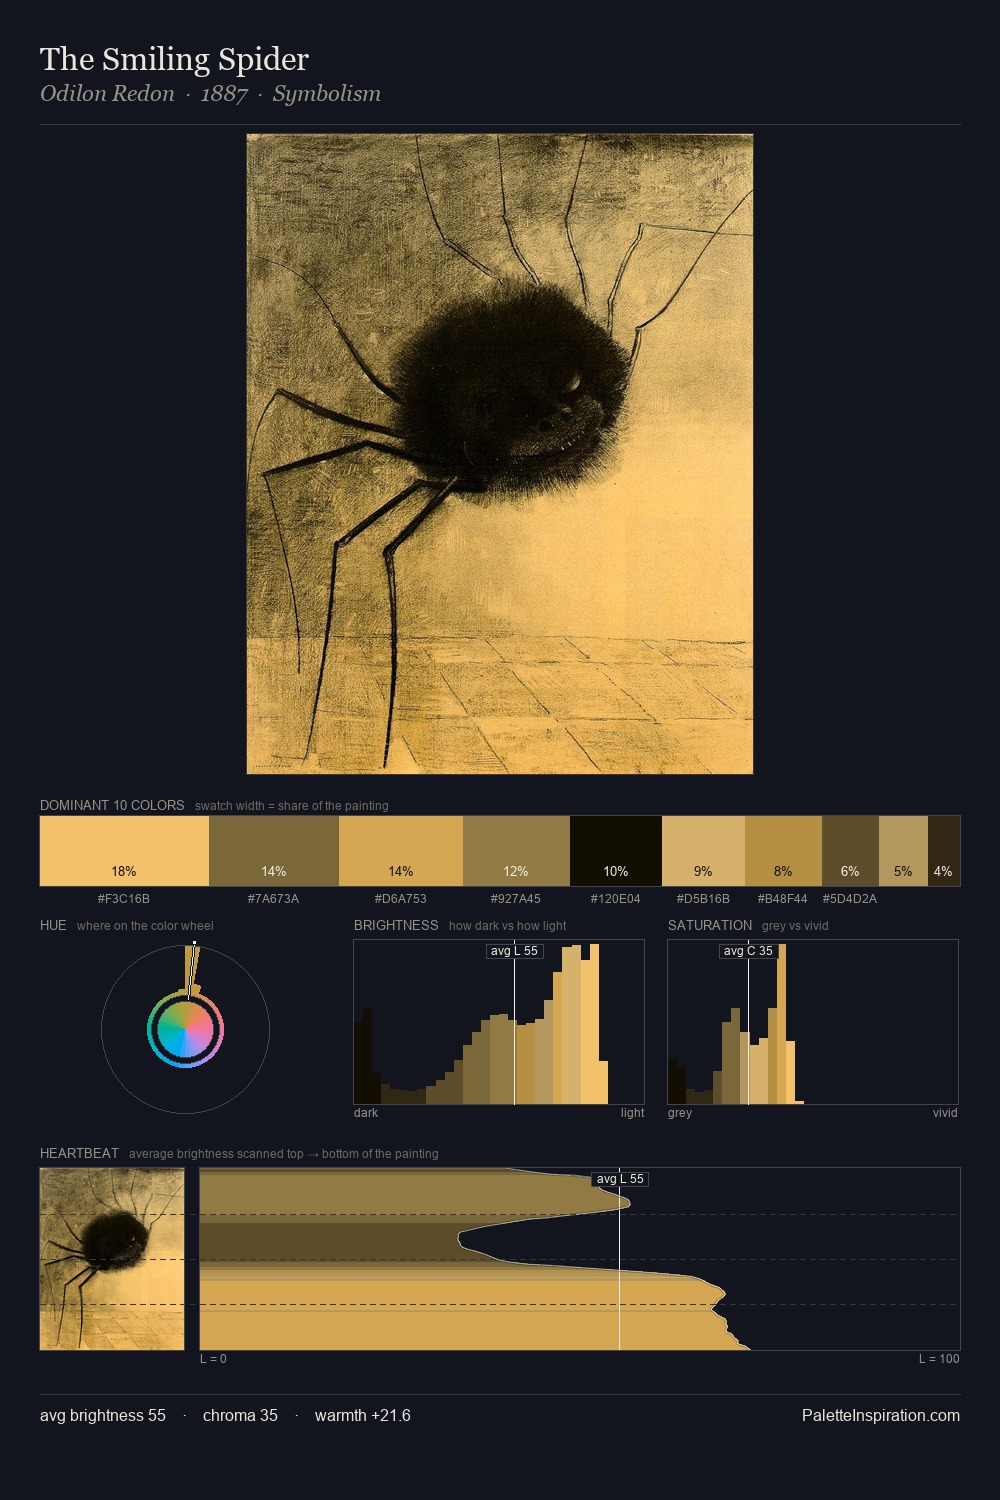Select the #B48F44 hex label
1000x1500 pixels.
point(783,899)
